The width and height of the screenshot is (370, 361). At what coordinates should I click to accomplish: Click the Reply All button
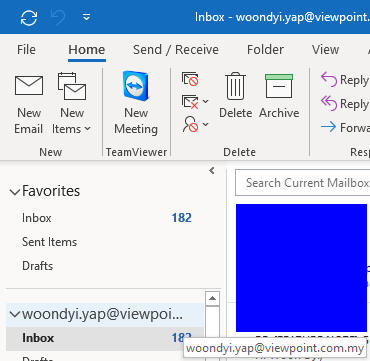tap(345, 104)
